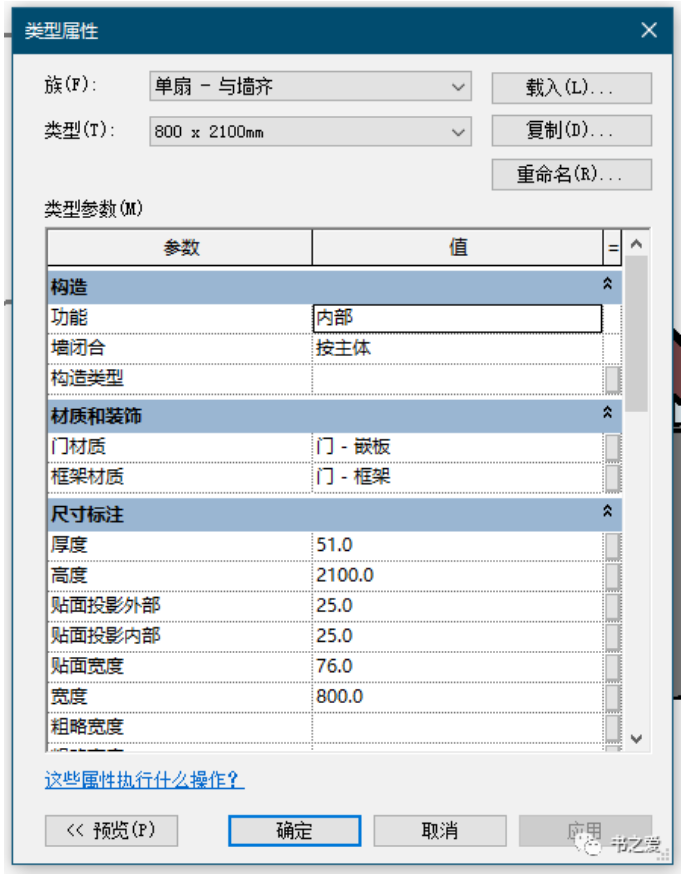
Task: Click the 粗略宽度 value cell
Action: point(457,727)
